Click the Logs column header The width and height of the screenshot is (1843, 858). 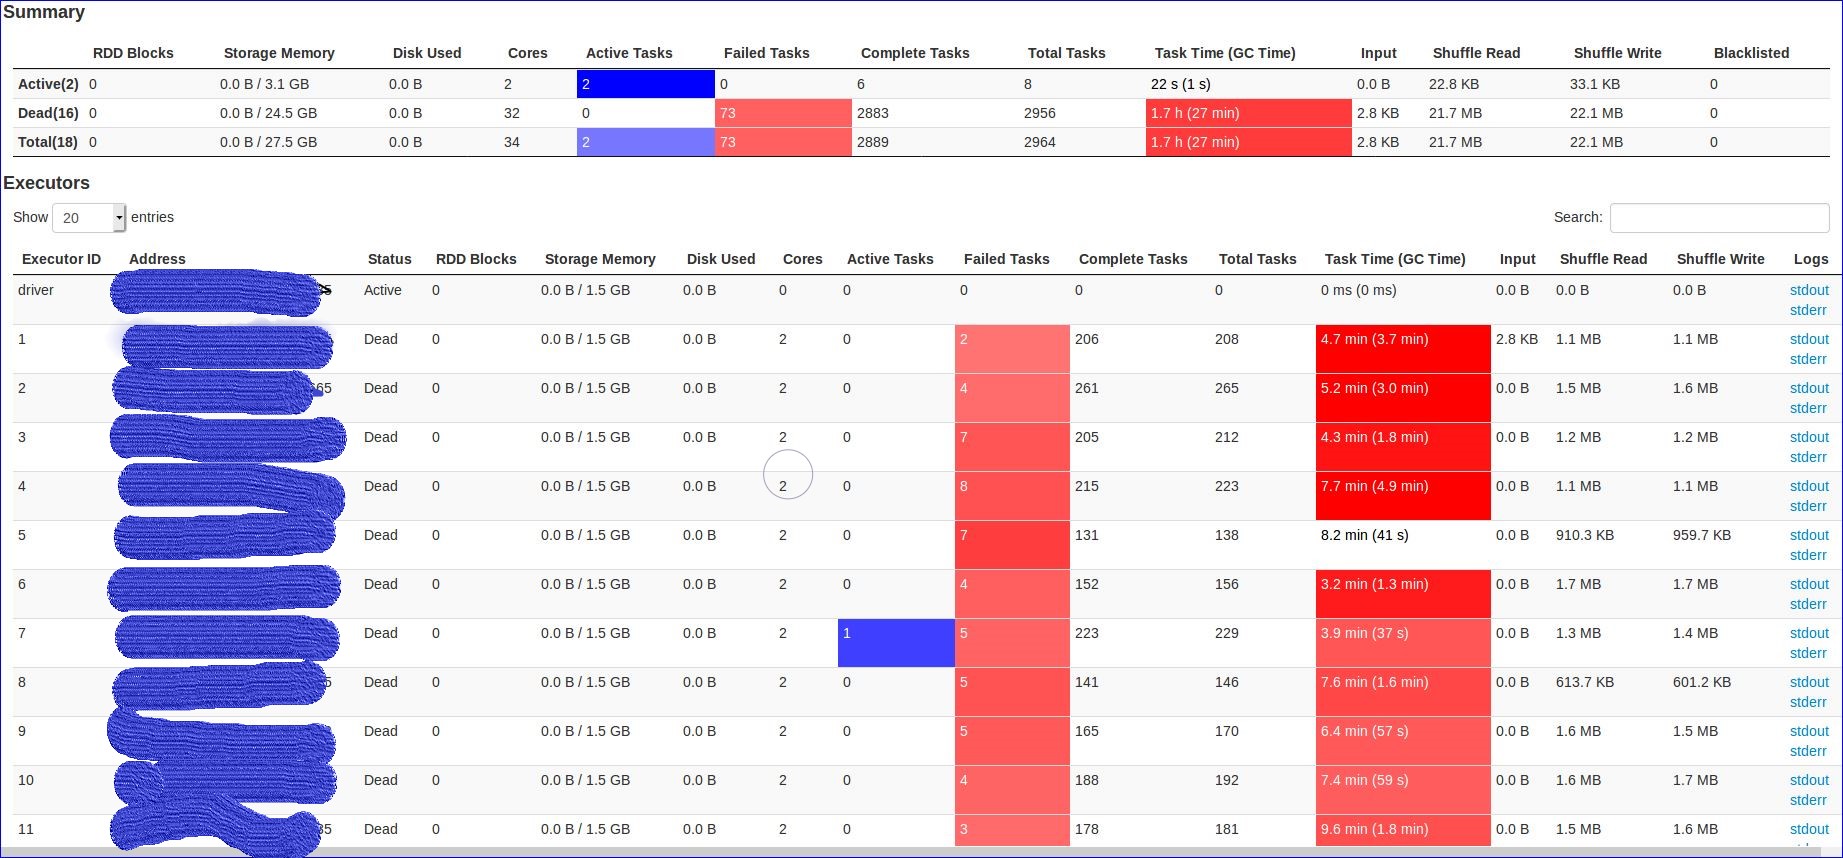pyautogui.click(x=1811, y=259)
